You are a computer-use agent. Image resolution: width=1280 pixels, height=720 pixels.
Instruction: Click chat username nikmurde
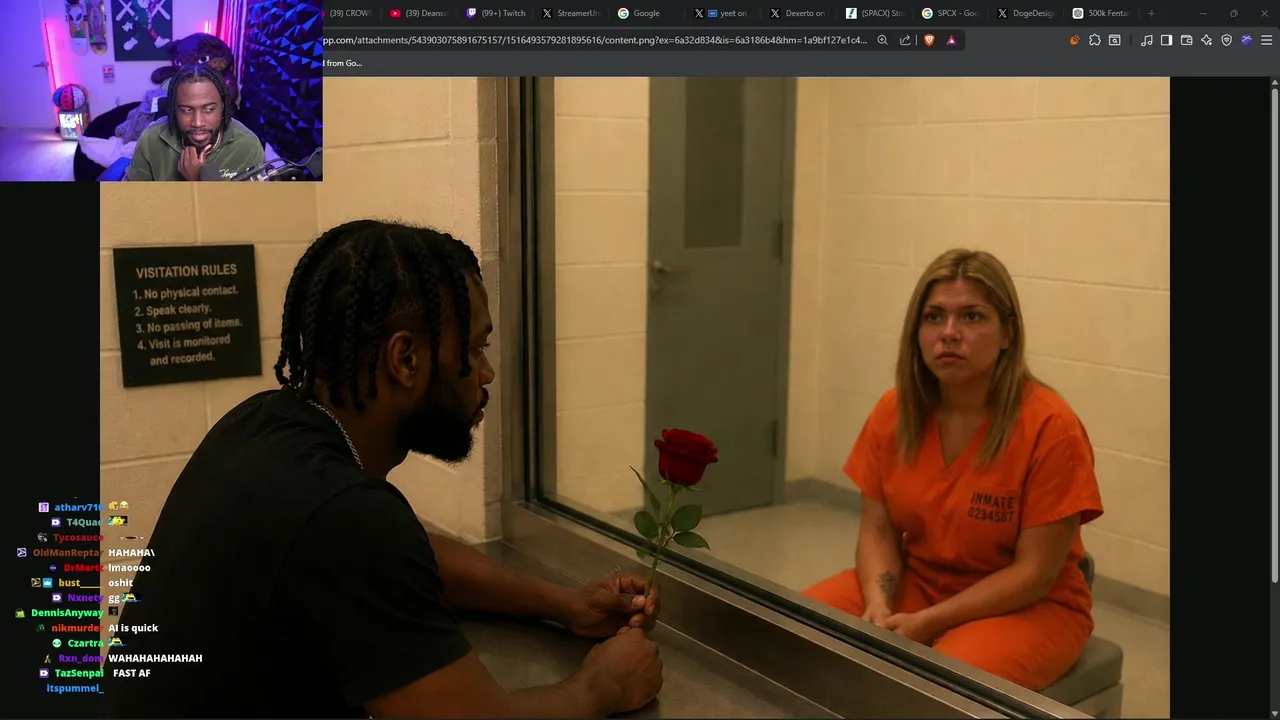[75, 628]
